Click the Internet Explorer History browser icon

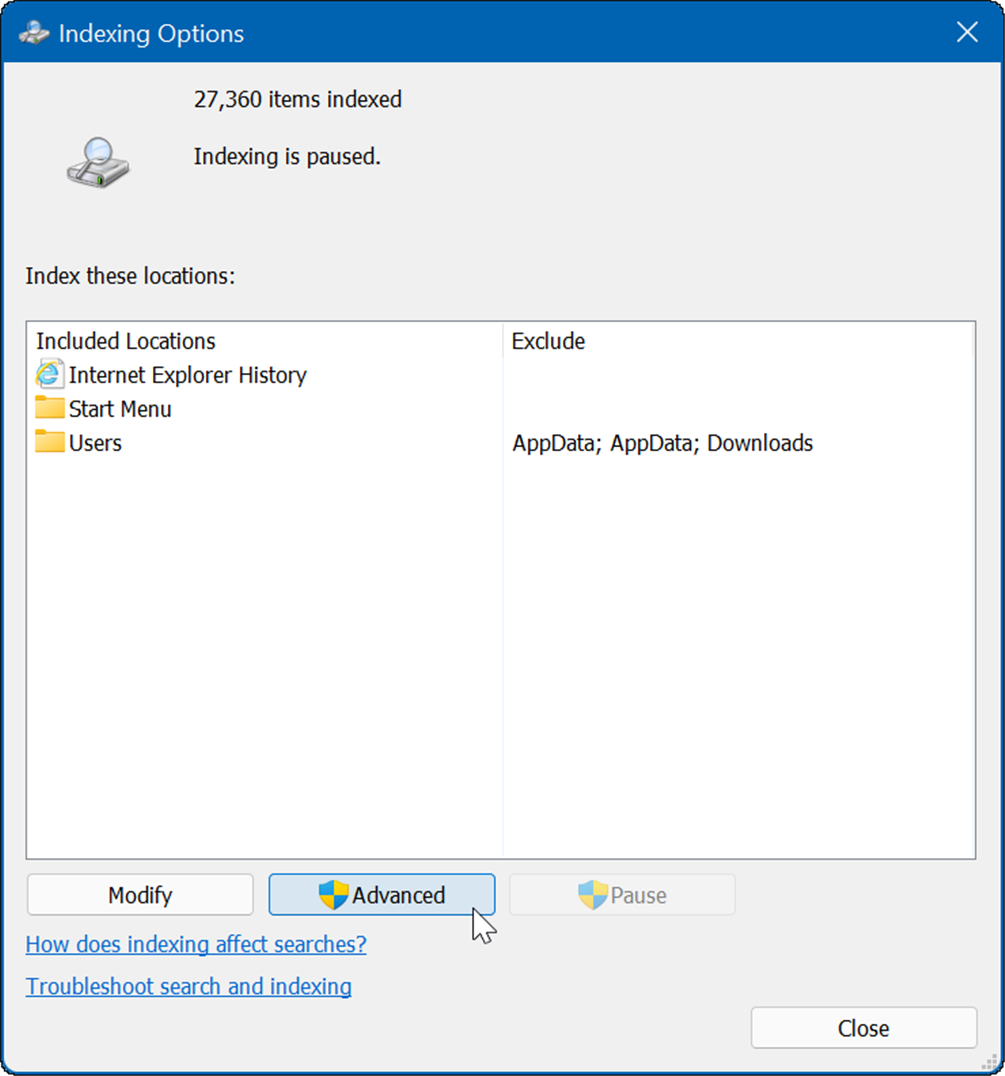[x=50, y=375]
